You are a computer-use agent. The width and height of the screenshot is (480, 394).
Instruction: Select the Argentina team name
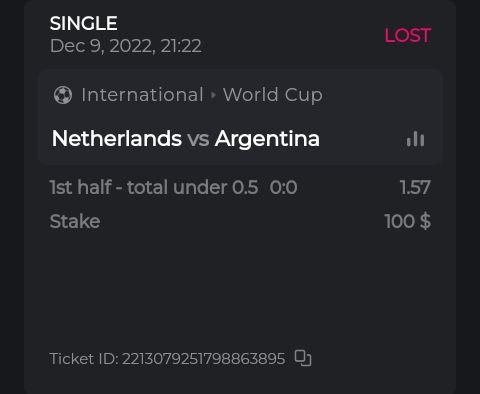point(267,139)
